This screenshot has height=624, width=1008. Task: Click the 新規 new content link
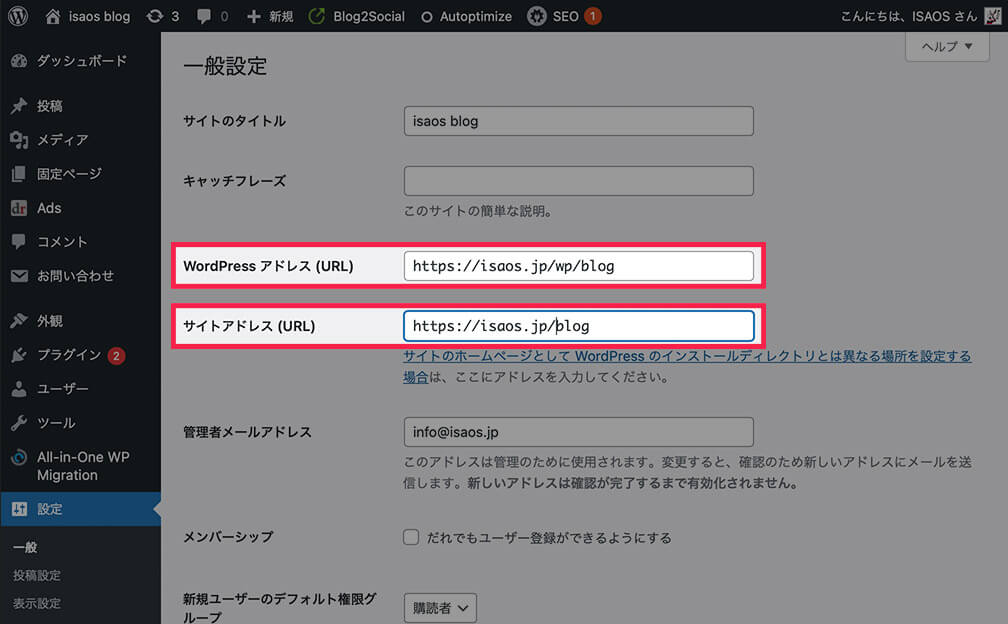(281, 16)
